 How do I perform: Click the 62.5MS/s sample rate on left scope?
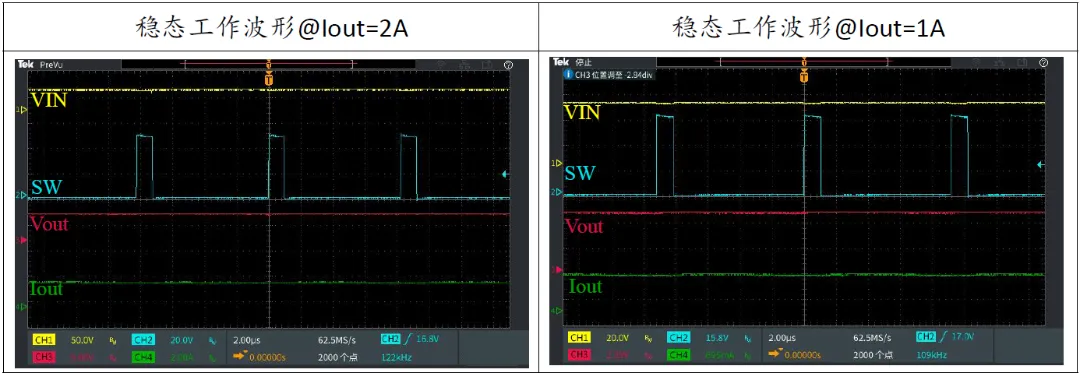[336, 340]
